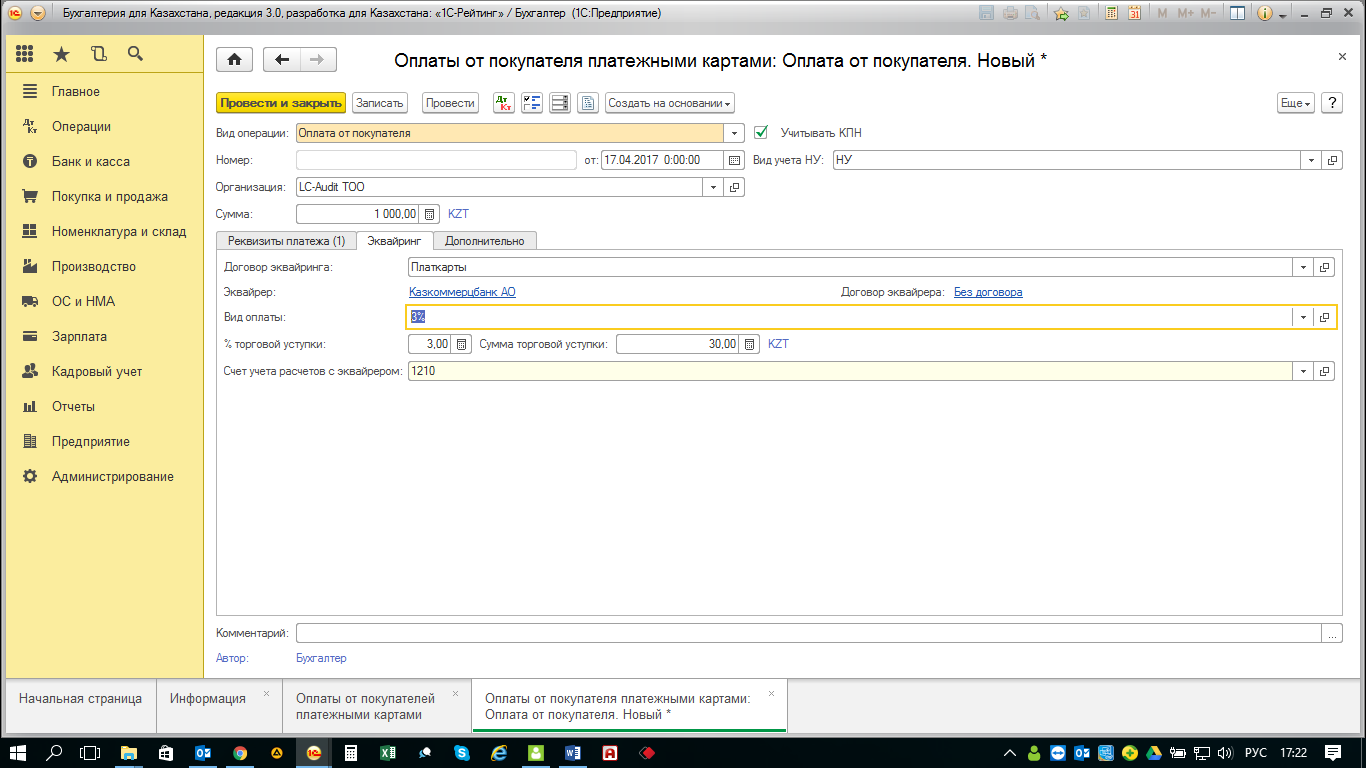Click the Провести button
The width and height of the screenshot is (1366, 768).
(x=450, y=103)
